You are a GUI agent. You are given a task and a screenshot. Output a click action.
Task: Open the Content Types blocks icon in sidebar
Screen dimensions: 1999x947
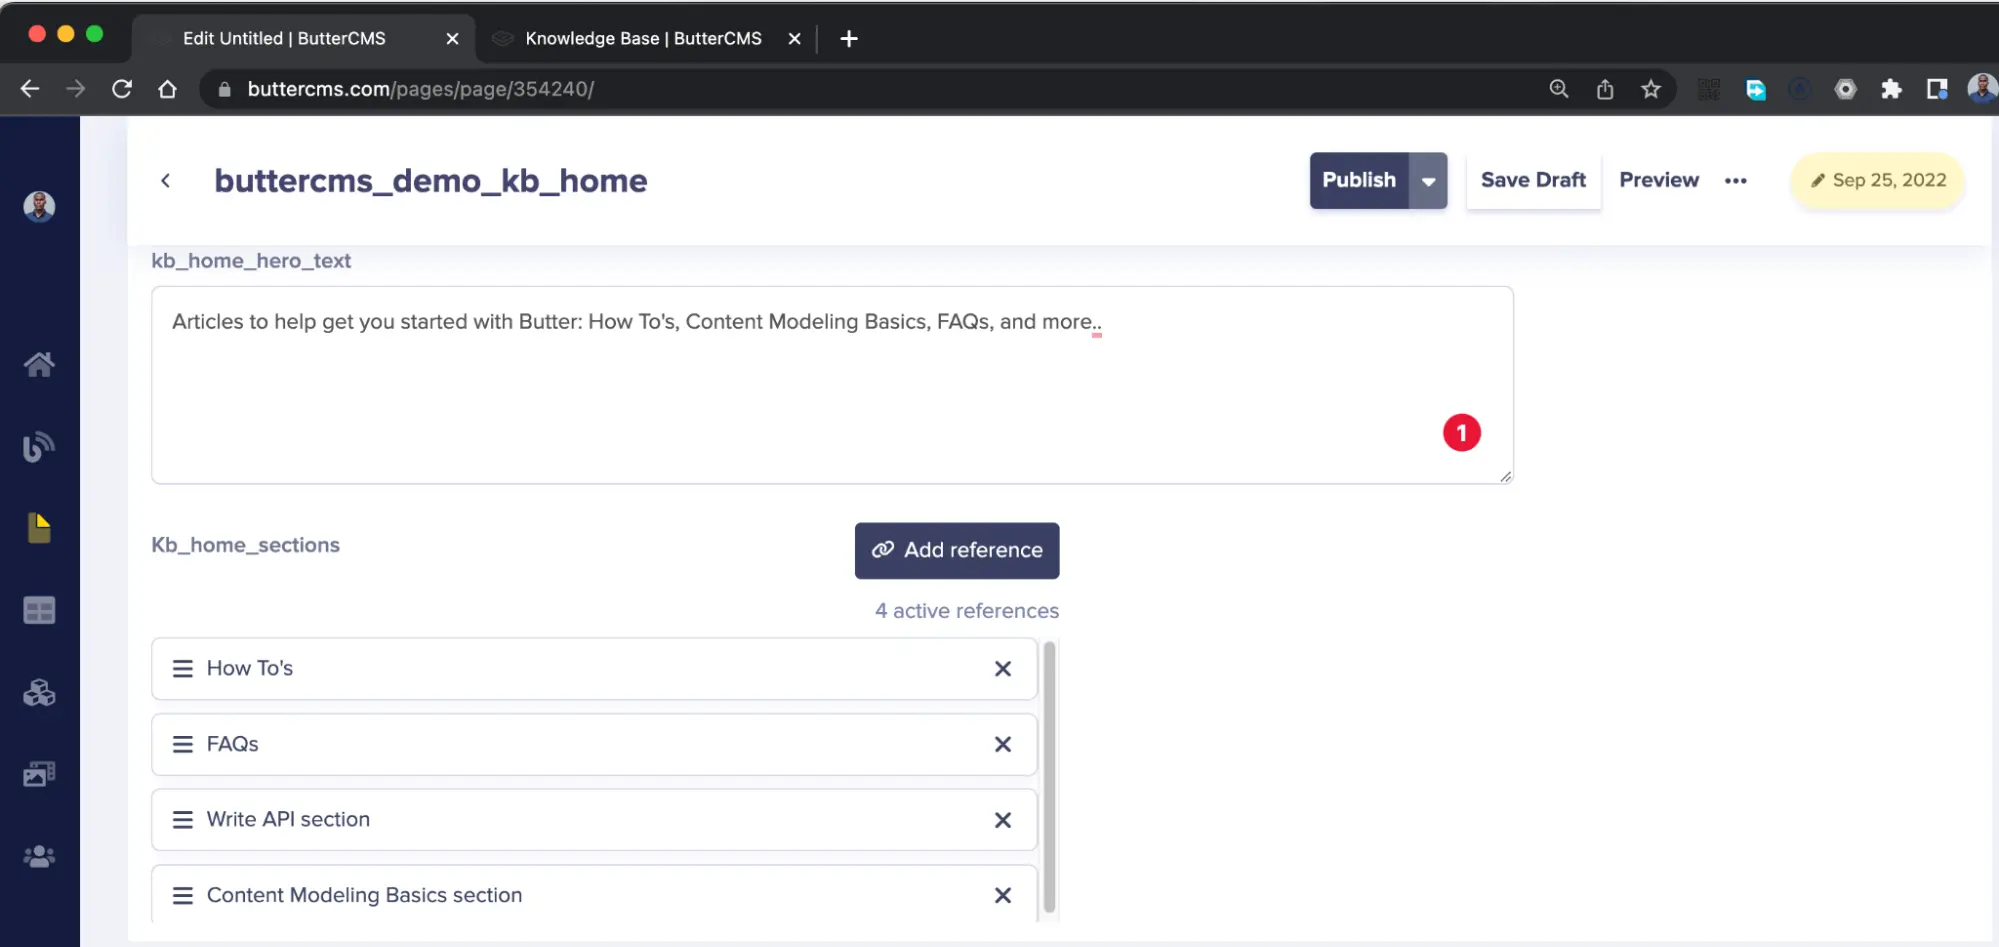(39, 692)
